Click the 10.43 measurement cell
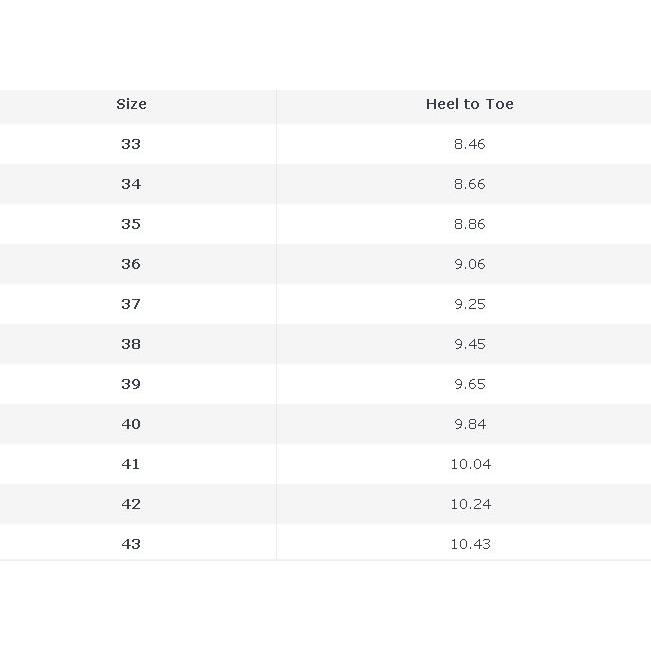The height and width of the screenshot is (651, 651). point(469,544)
